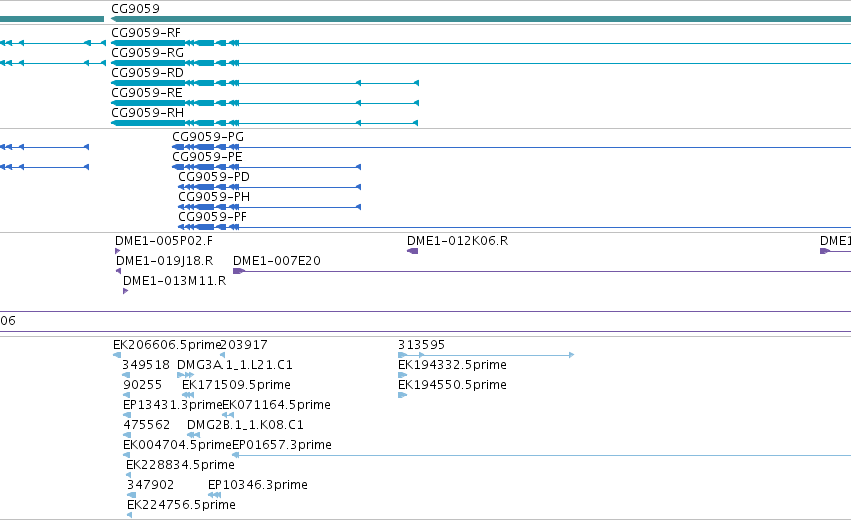Click the EP10346.3prime EST glyph
Viewport: 851px width, 520px height.
(x=214, y=495)
